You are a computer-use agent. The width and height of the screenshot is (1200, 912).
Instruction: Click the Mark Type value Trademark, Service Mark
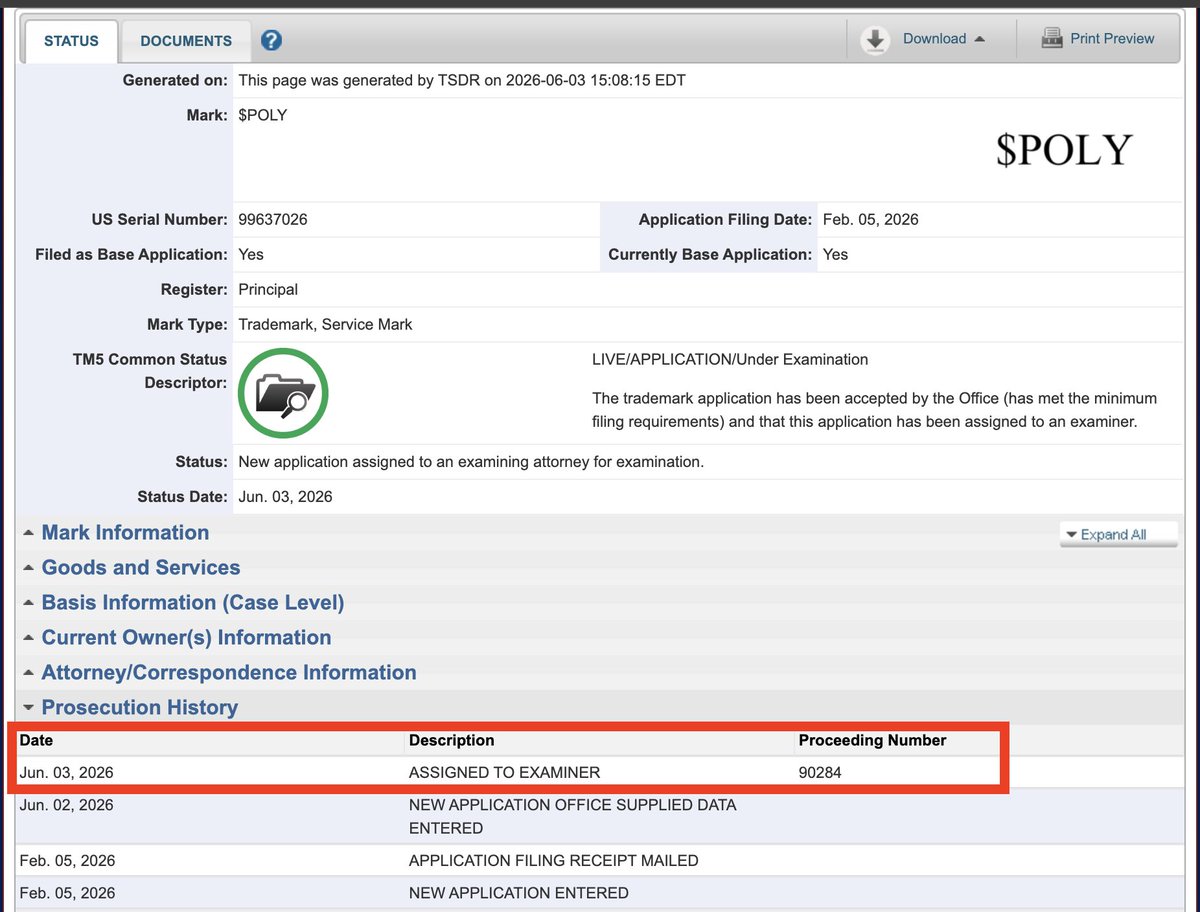coord(326,325)
